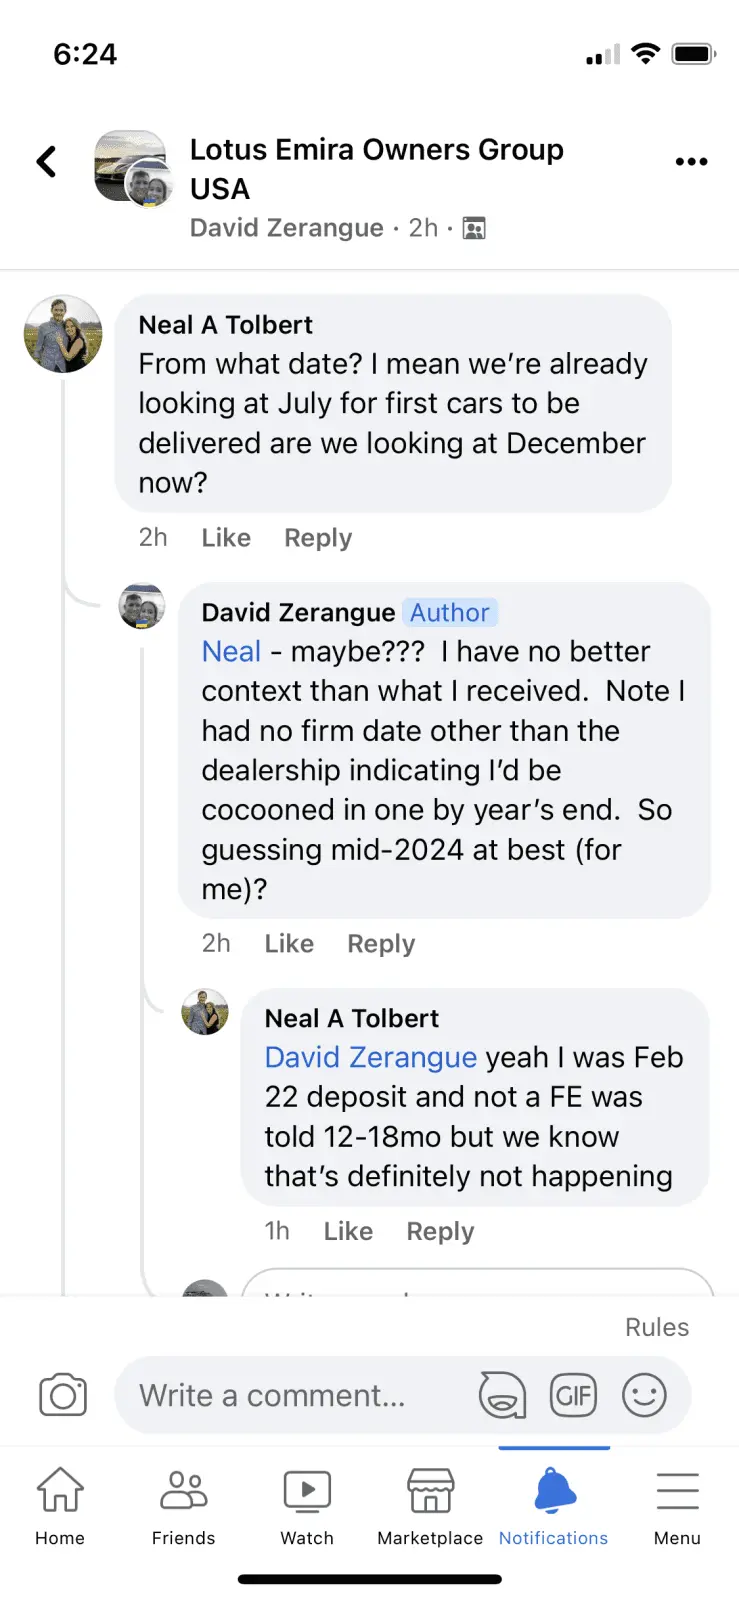The height and width of the screenshot is (1600, 739).
Task: Tap the blue David Zerangue mention link
Action: point(370,1058)
